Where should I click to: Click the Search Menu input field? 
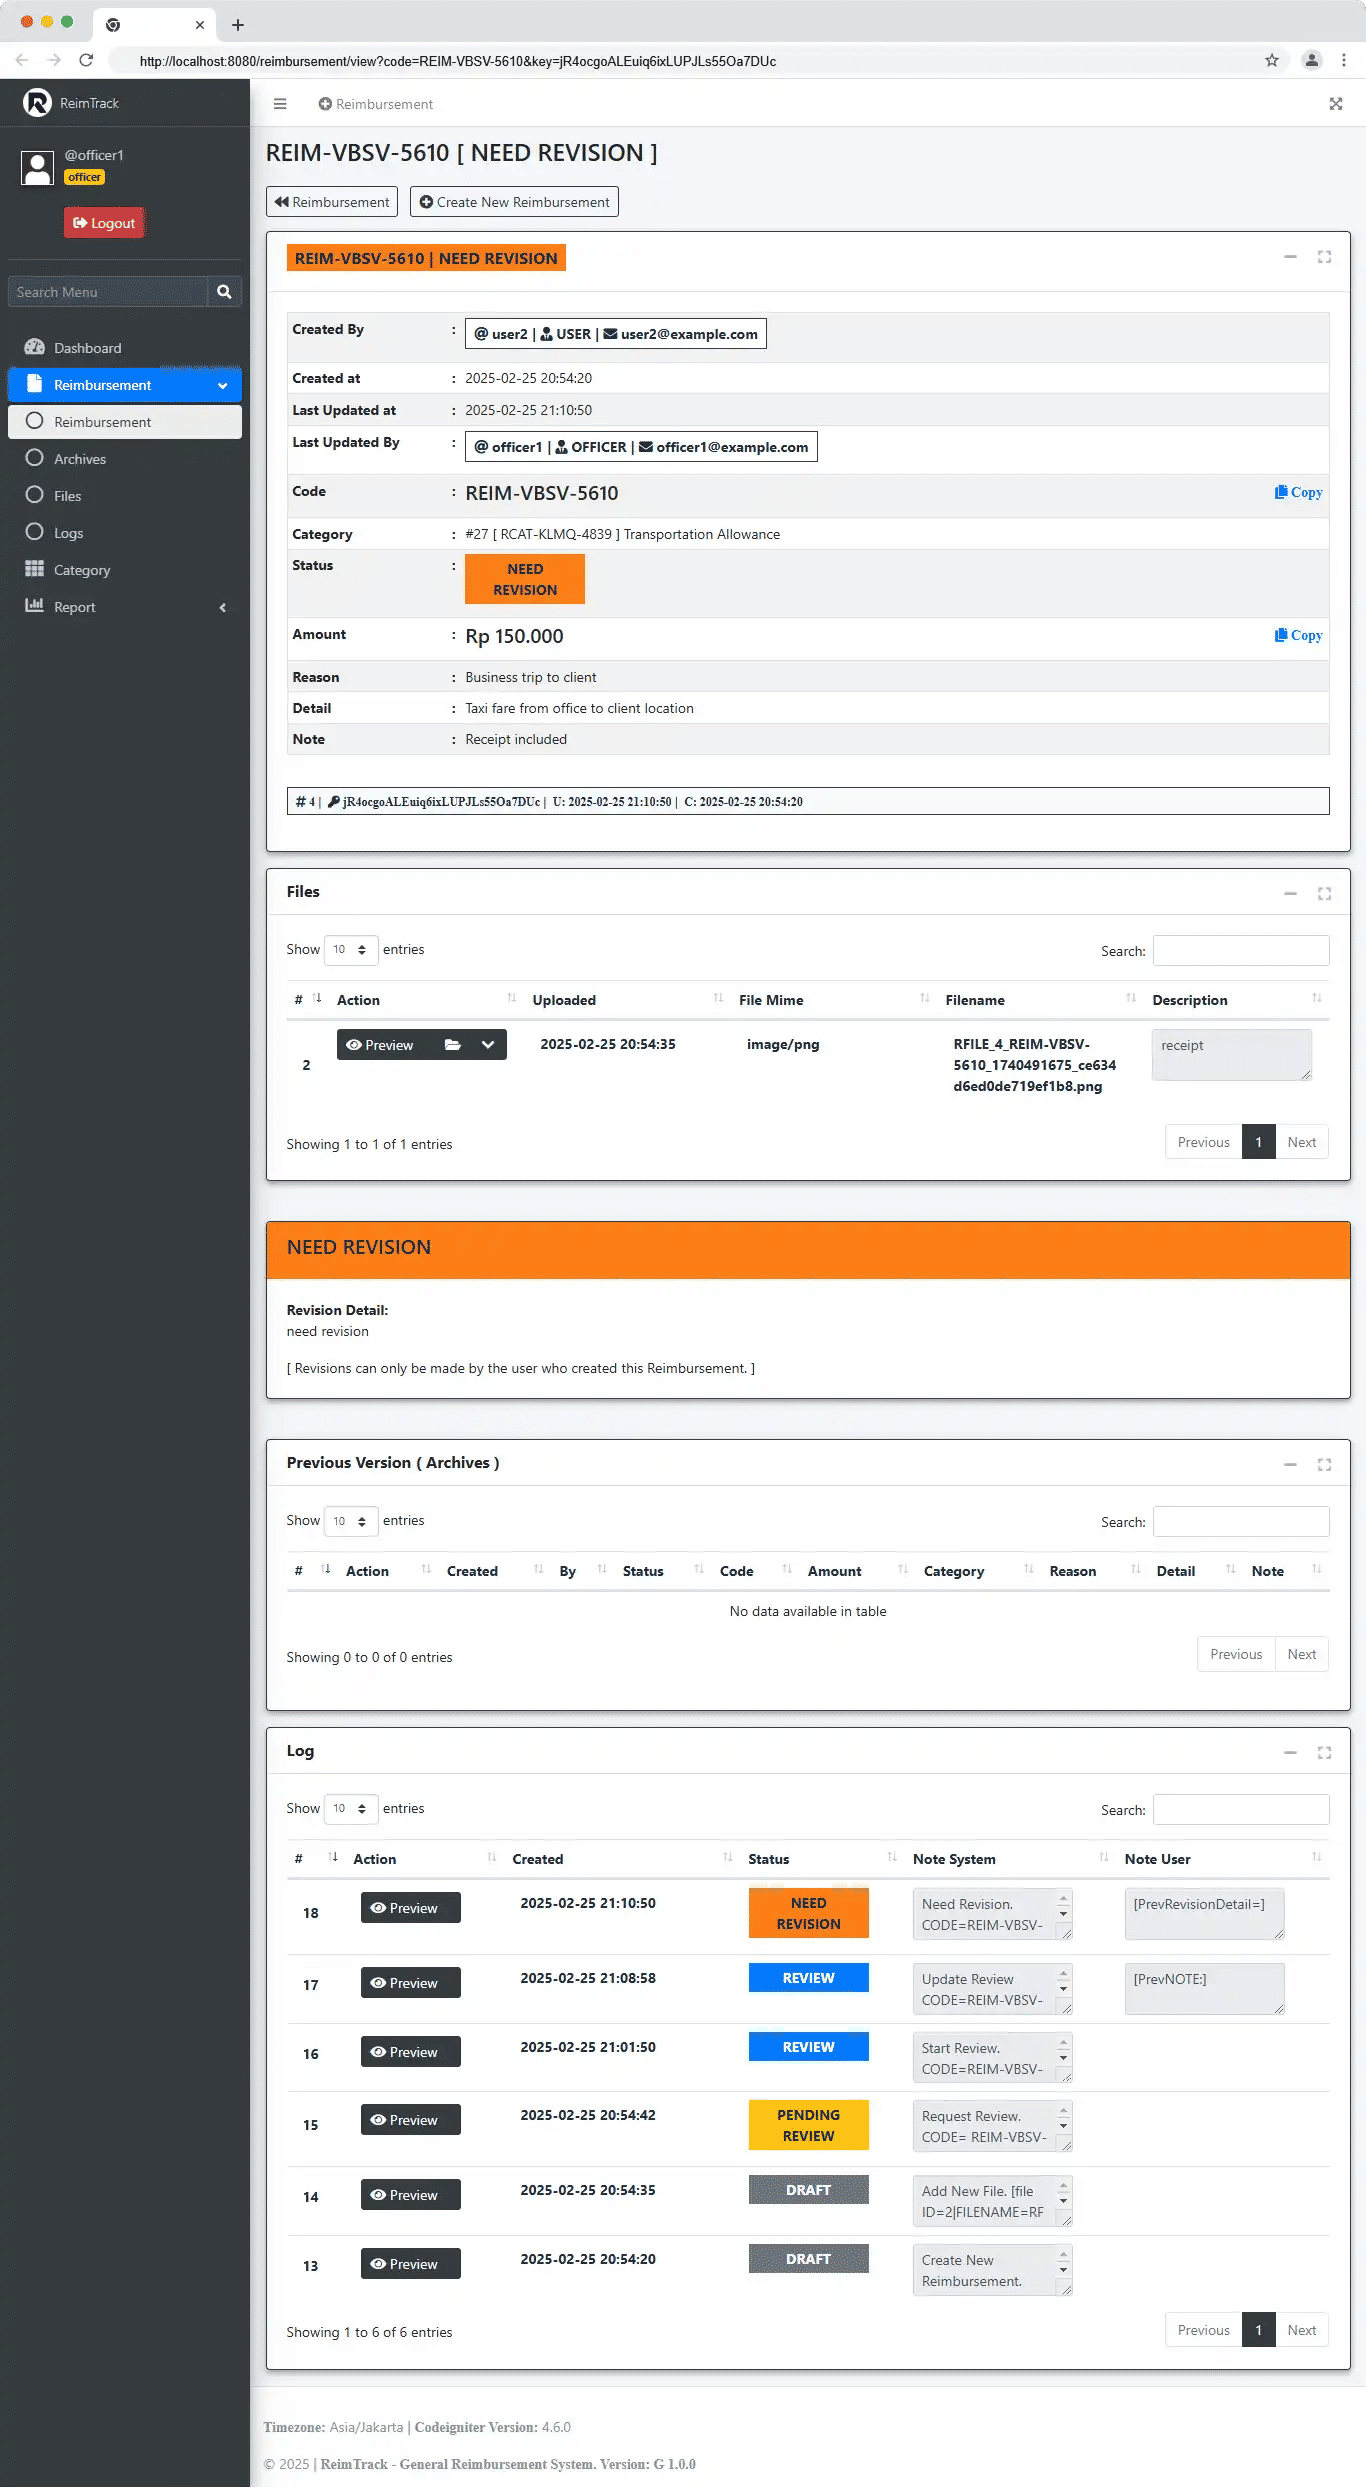(108, 292)
